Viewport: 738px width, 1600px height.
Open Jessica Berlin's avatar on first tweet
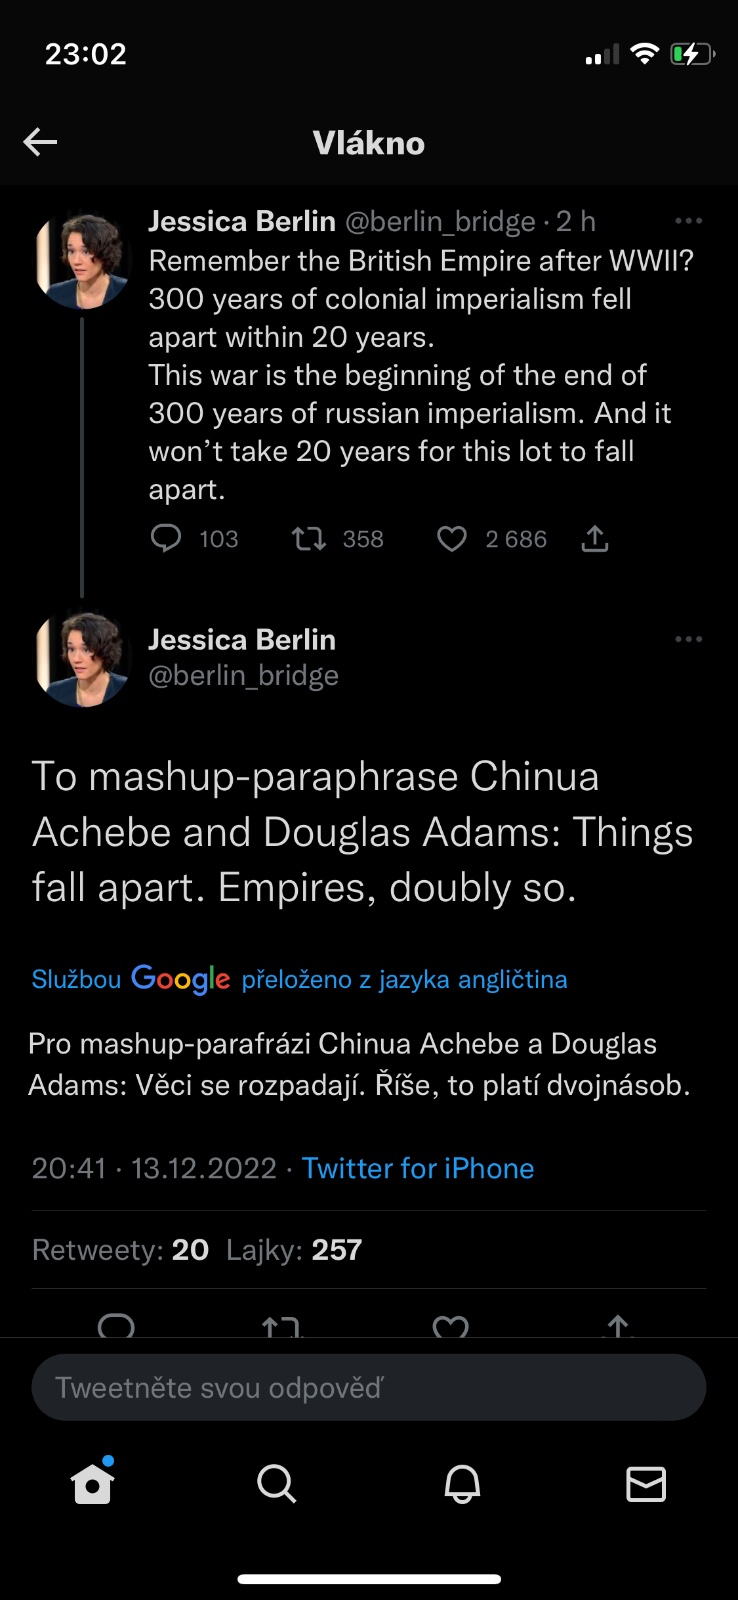(82, 260)
